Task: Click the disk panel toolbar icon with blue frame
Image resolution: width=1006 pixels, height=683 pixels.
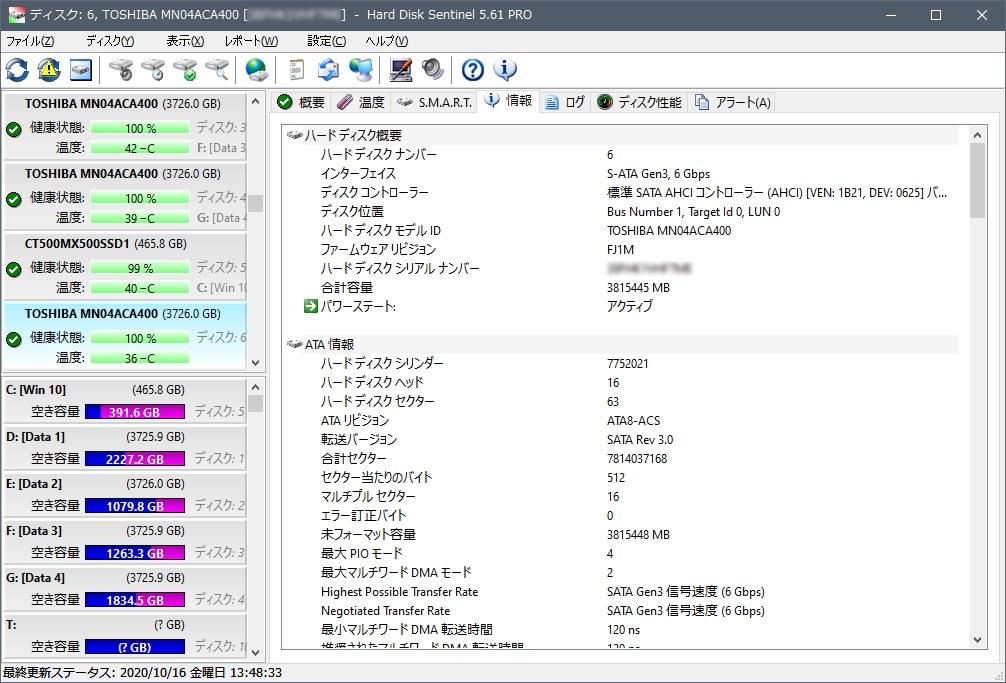Action: coord(81,70)
